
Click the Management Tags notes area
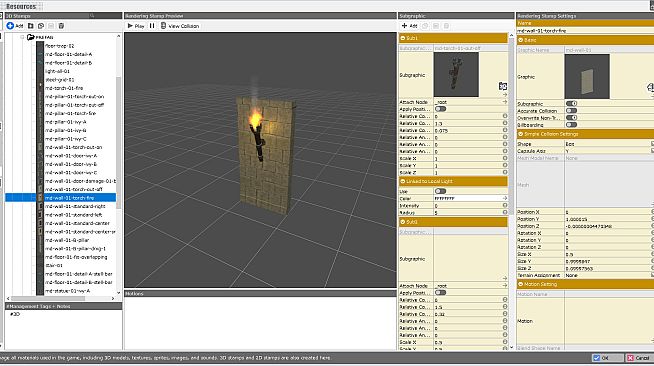[x=63, y=329]
